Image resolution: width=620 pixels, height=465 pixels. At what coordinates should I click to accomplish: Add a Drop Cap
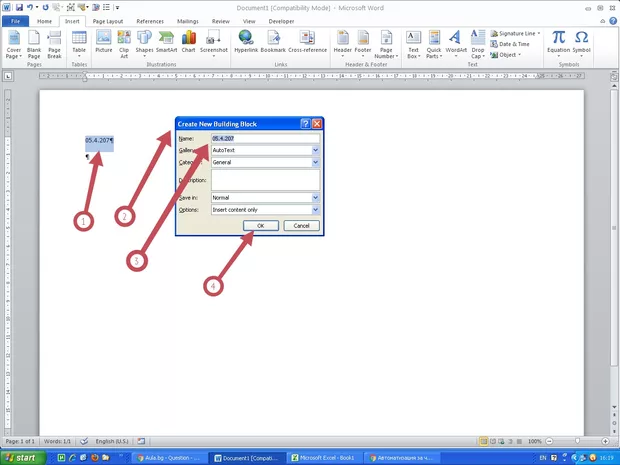478,44
